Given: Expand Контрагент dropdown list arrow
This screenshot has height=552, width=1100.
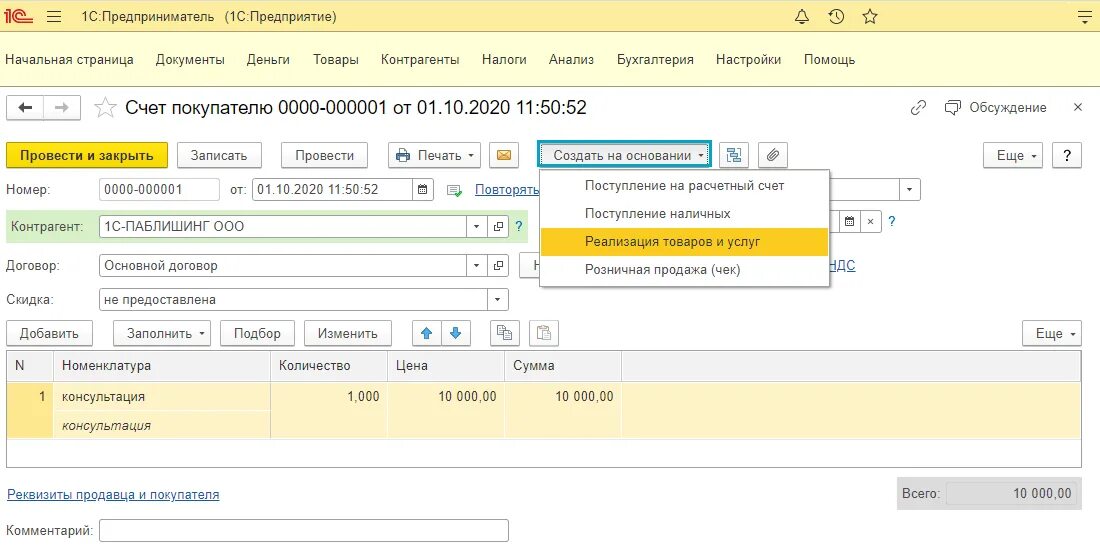Looking at the screenshot, I should (x=477, y=227).
